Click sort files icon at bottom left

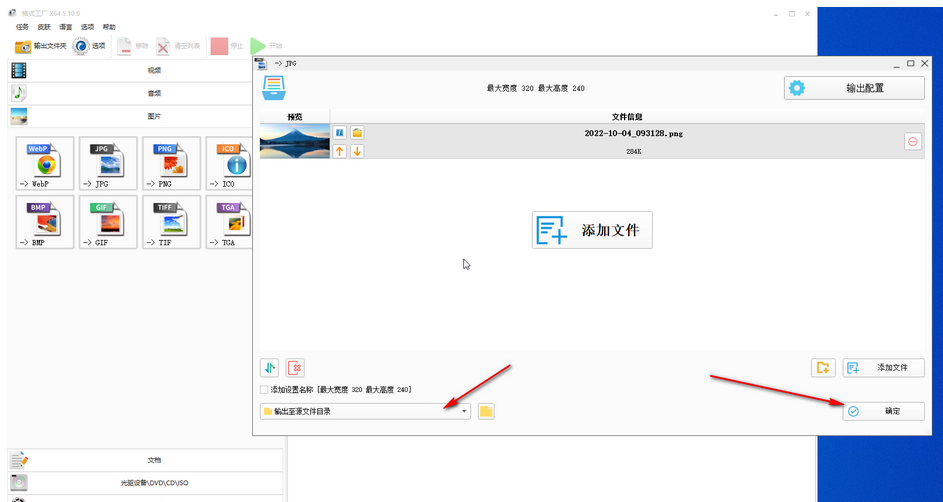(269, 367)
